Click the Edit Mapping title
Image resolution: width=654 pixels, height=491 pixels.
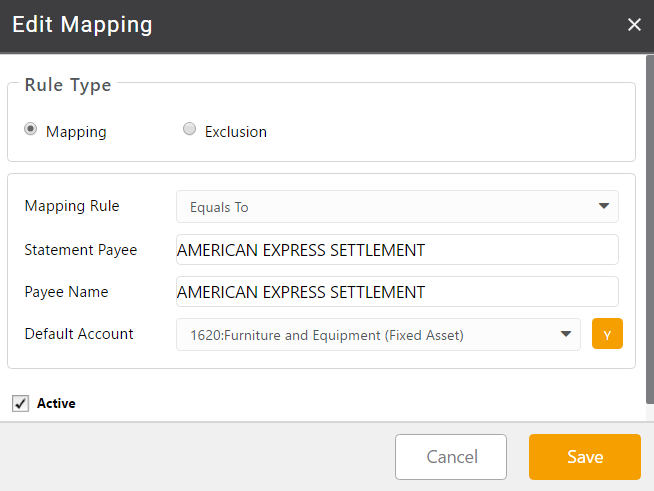[x=83, y=25]
